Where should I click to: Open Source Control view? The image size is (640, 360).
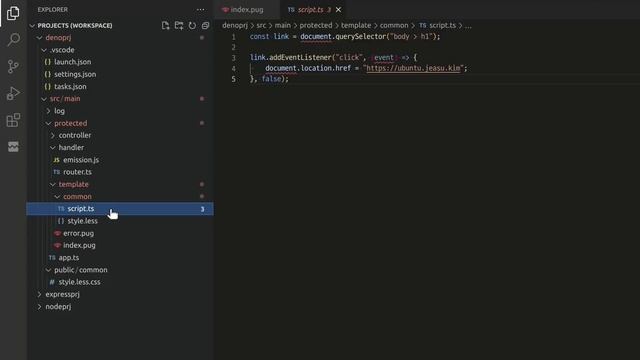coord(13,66)
